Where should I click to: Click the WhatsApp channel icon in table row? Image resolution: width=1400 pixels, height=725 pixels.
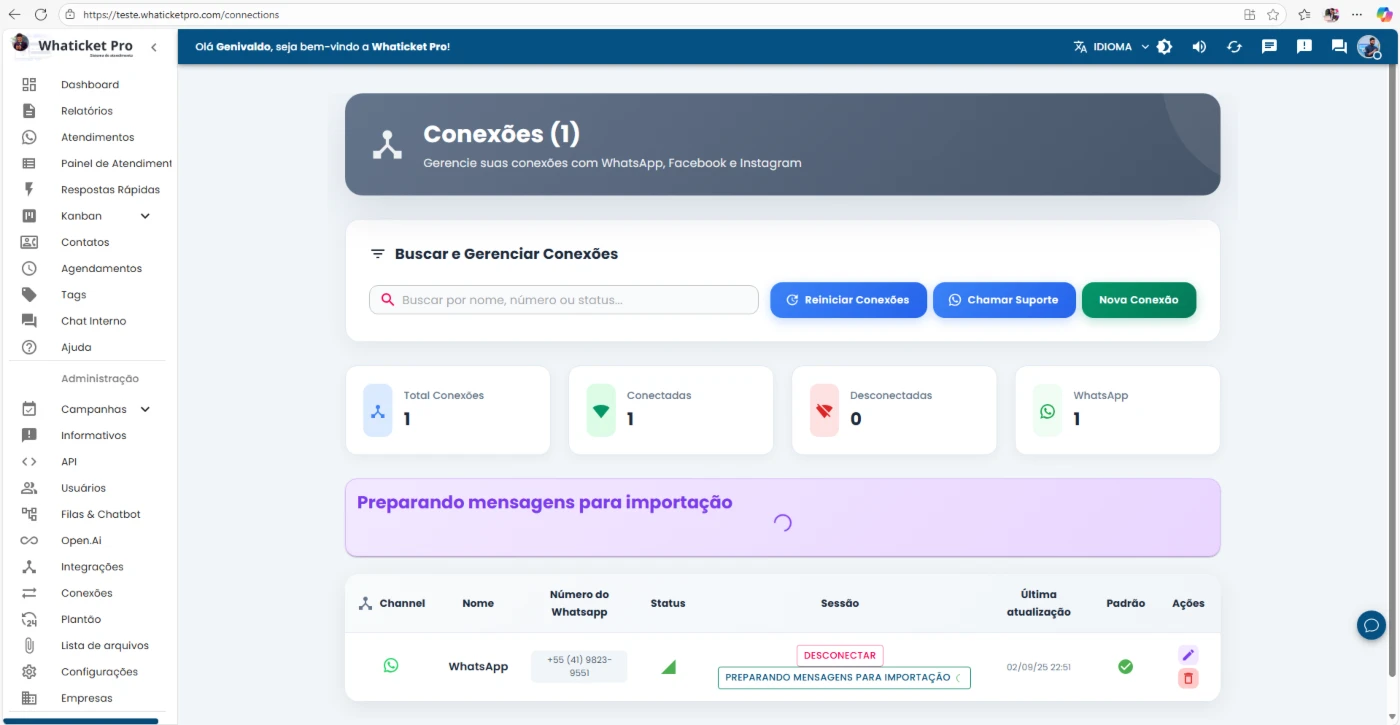pos(391,665)
